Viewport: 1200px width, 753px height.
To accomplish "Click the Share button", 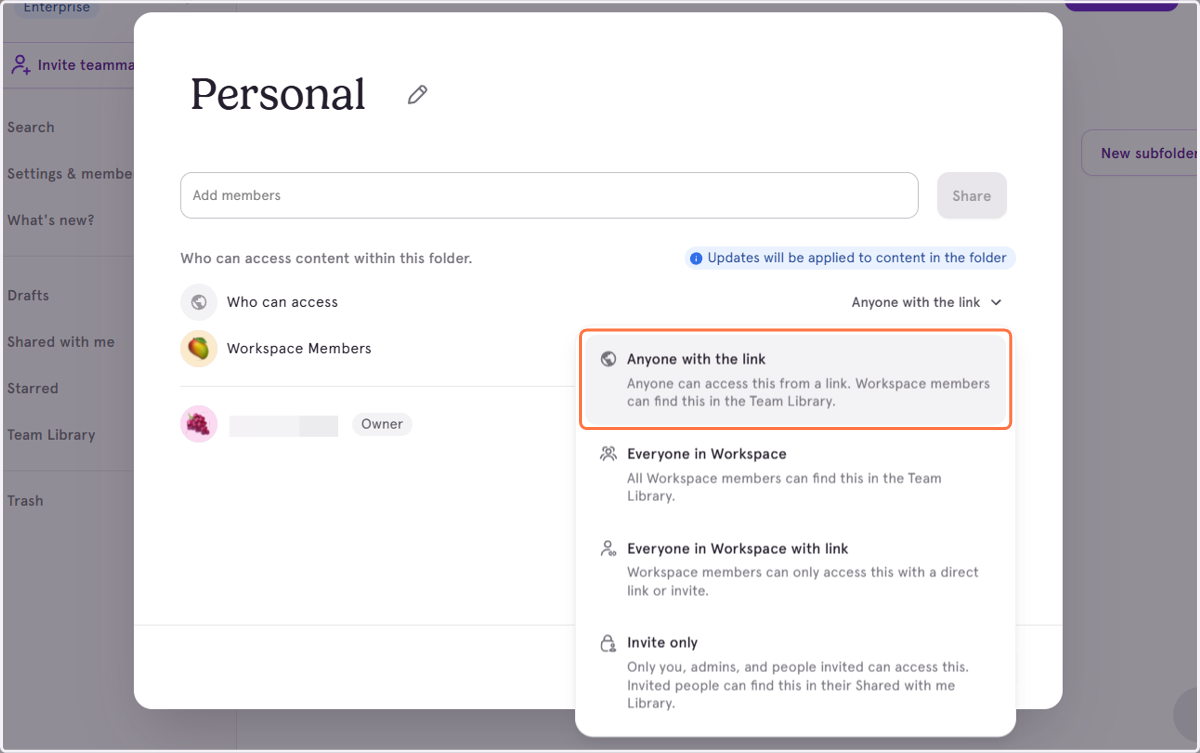I will tap(971, 196).
